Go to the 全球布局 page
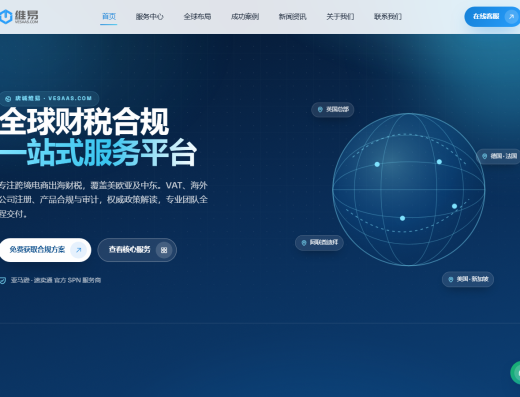 coord(197,16)
